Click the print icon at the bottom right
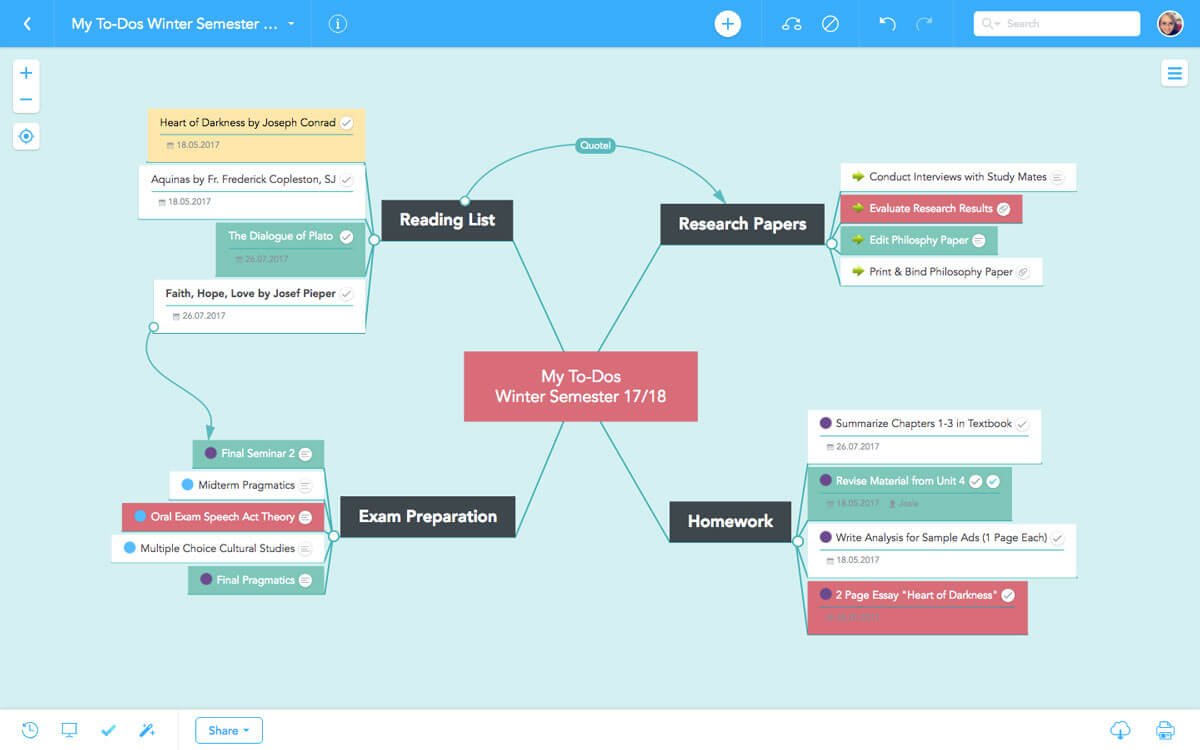The height and width of the screenshot is (750, 1200). (x=1165, y=730)
